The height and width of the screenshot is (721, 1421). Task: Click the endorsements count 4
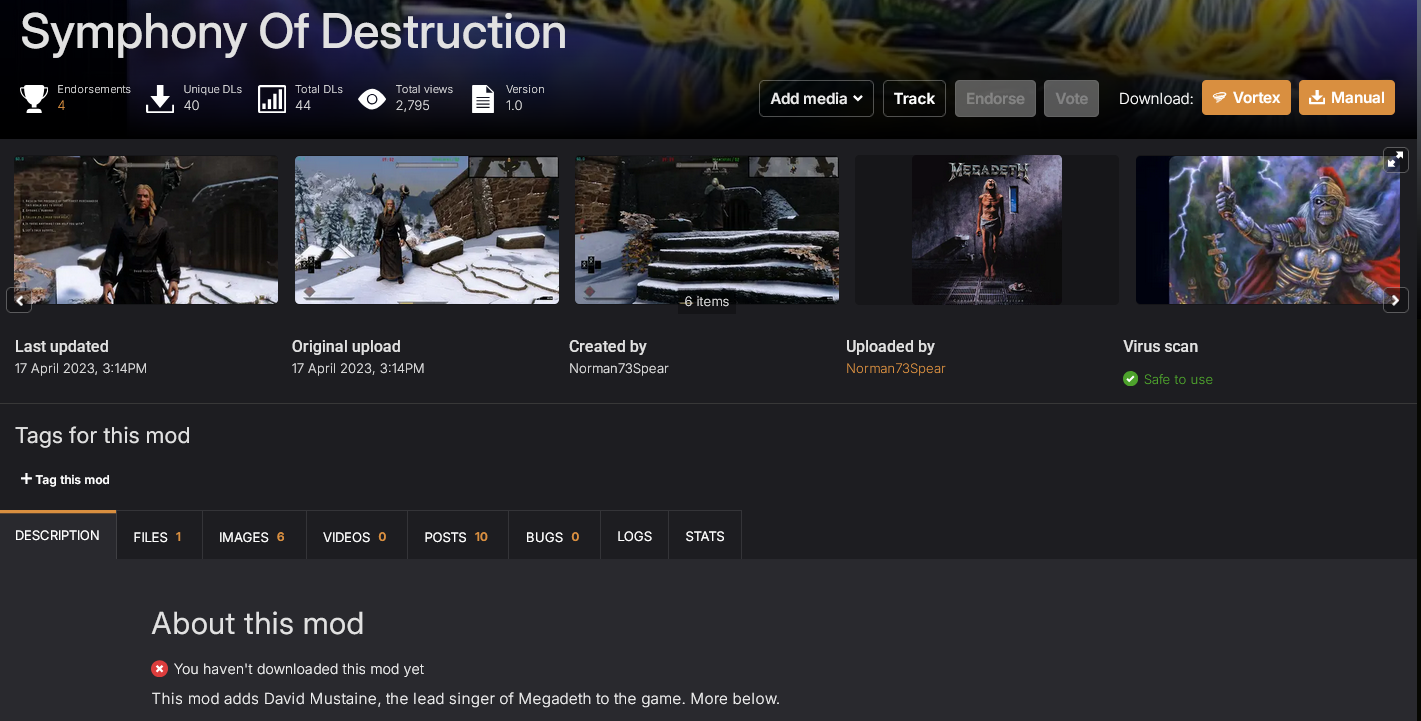pyautogui.click(x=61, y=106)
